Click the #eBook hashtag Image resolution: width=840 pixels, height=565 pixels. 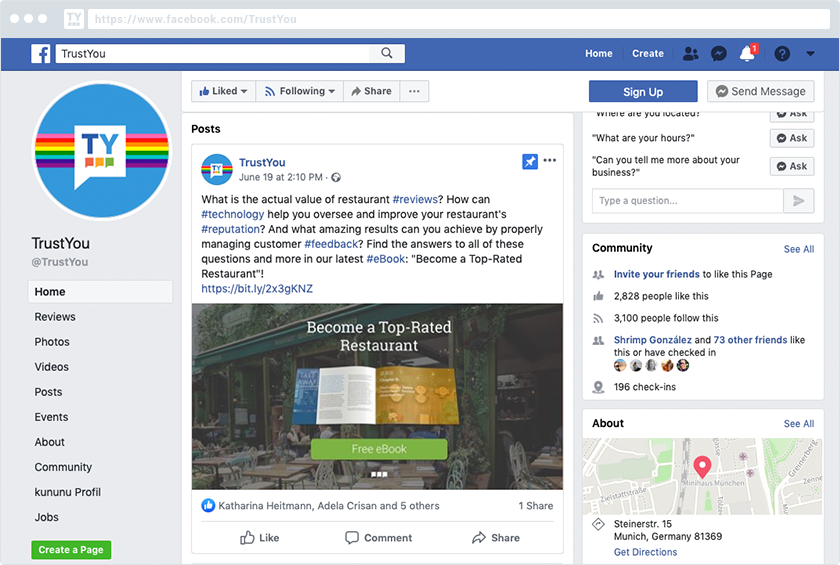click(x=386, y=259)
